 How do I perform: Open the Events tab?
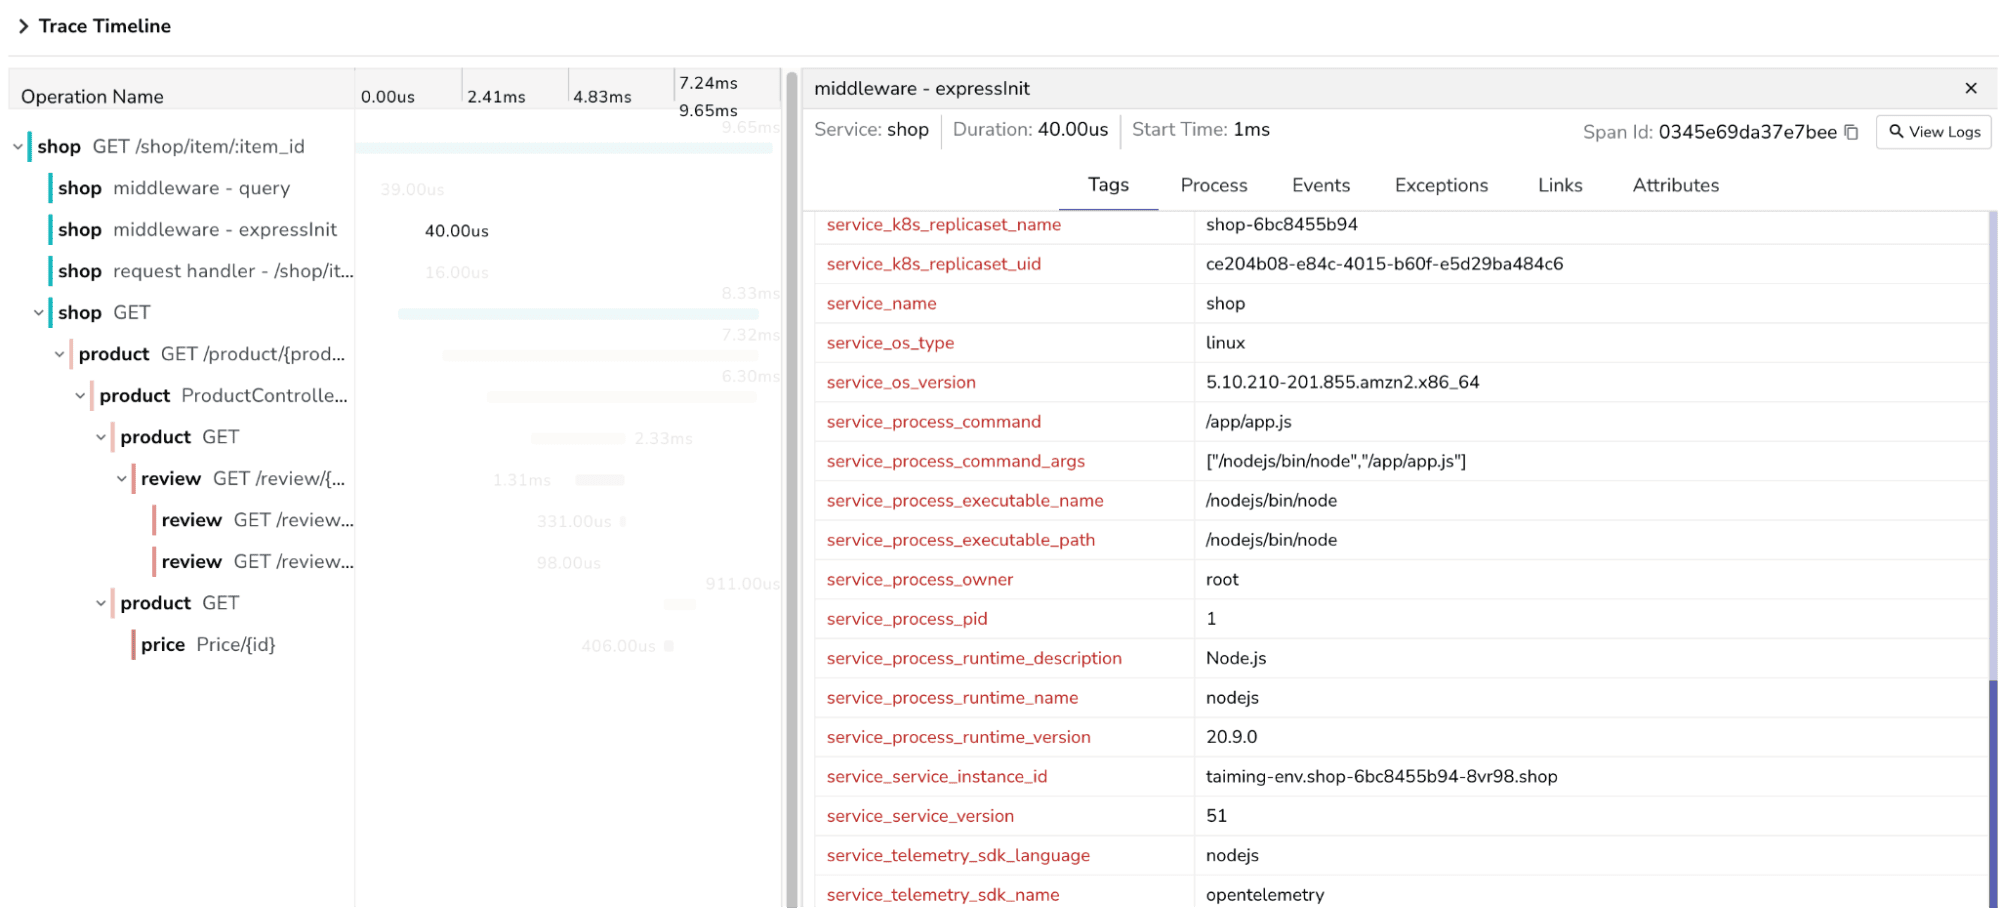tap(1320, 185)
